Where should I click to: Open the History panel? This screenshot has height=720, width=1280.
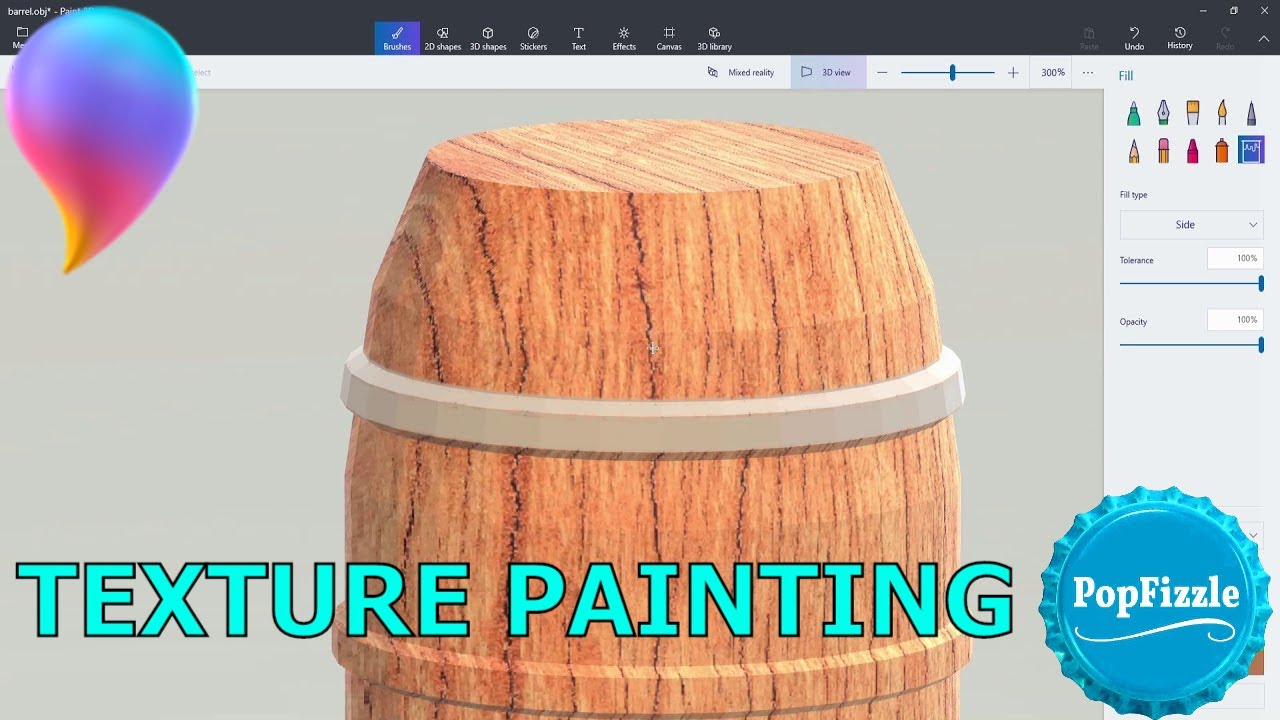click(1180, 38)
